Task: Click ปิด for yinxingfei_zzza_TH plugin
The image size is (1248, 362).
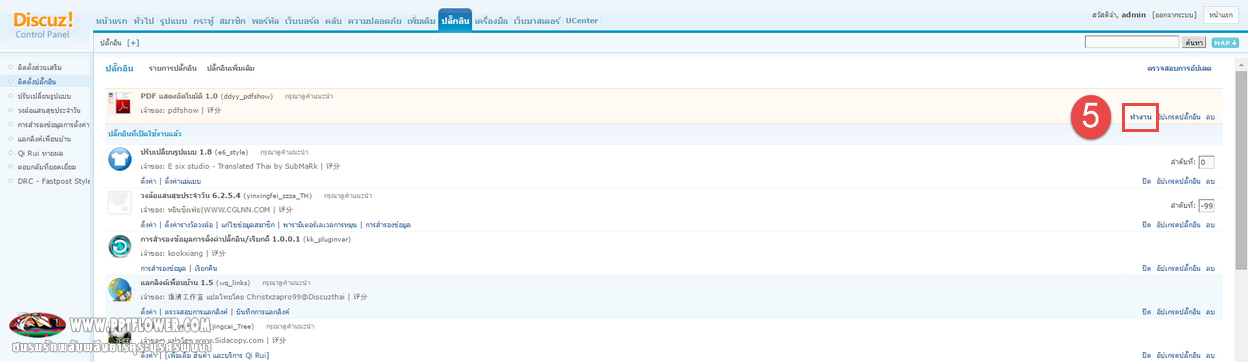Action: click(1146, 224)
